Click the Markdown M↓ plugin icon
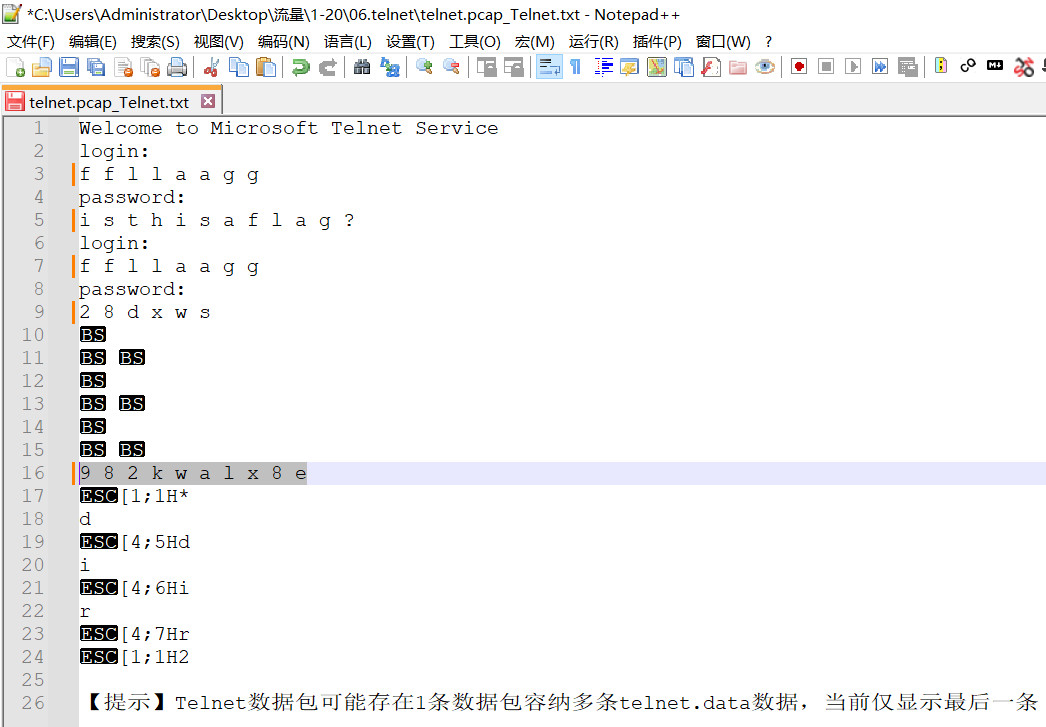Image resolution: width=1046 pixels, height=727 pixels. pyautogui.click(x=995, y=65)
